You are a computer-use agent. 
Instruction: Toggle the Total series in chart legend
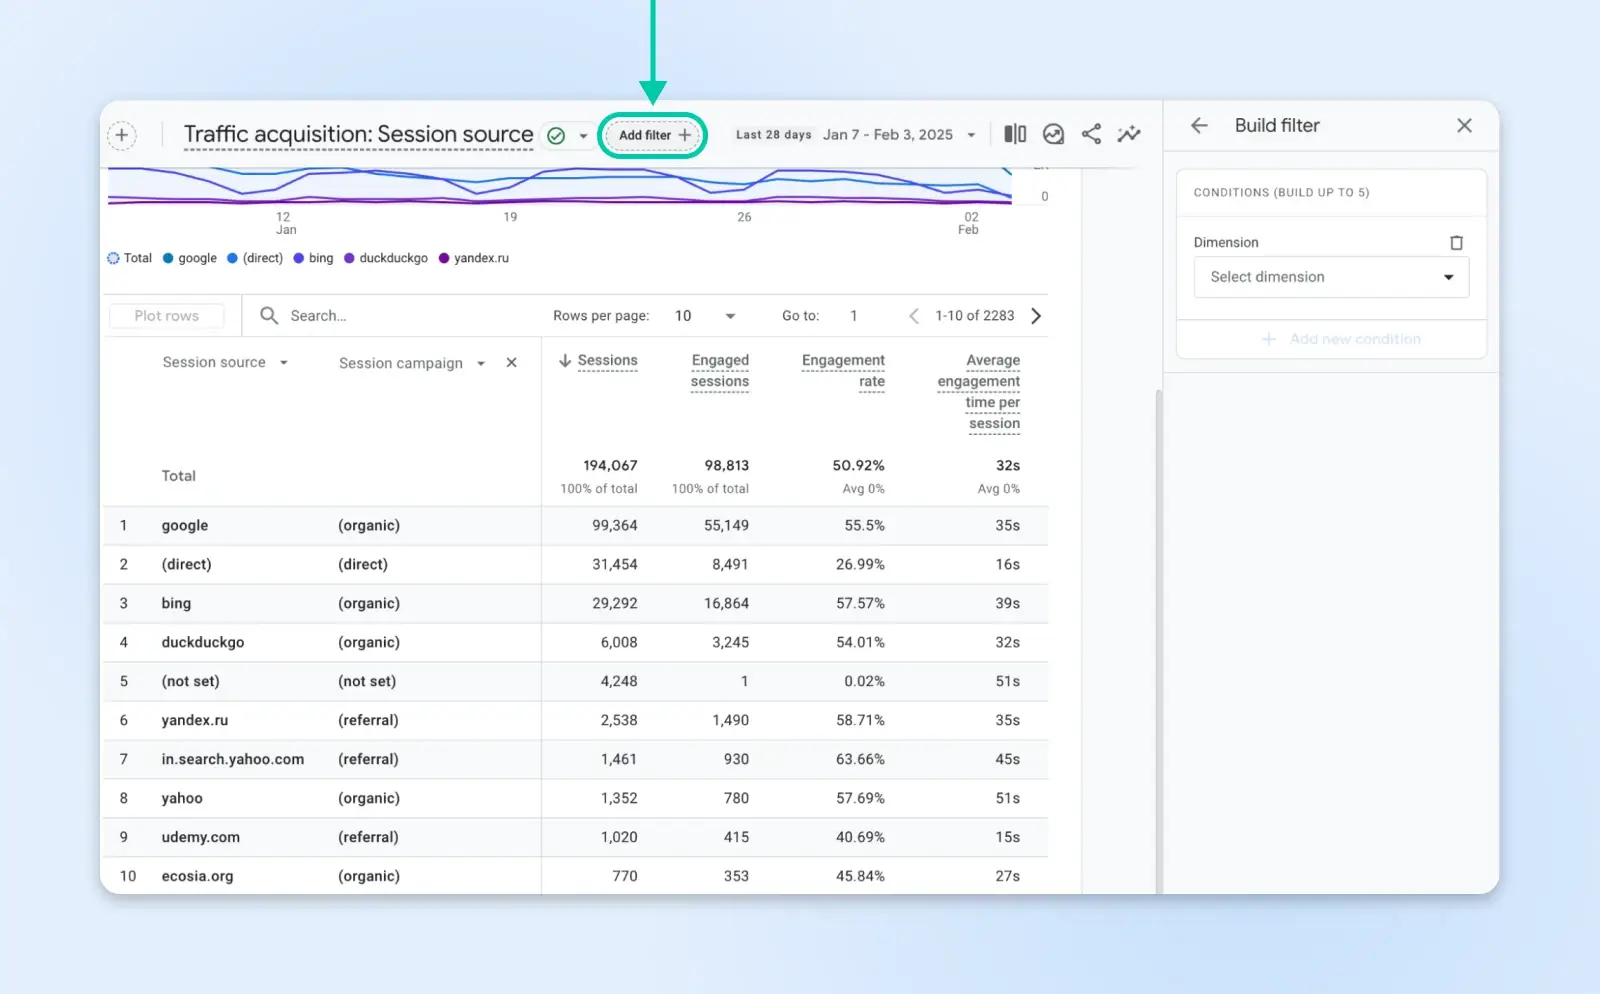(130, 258)
